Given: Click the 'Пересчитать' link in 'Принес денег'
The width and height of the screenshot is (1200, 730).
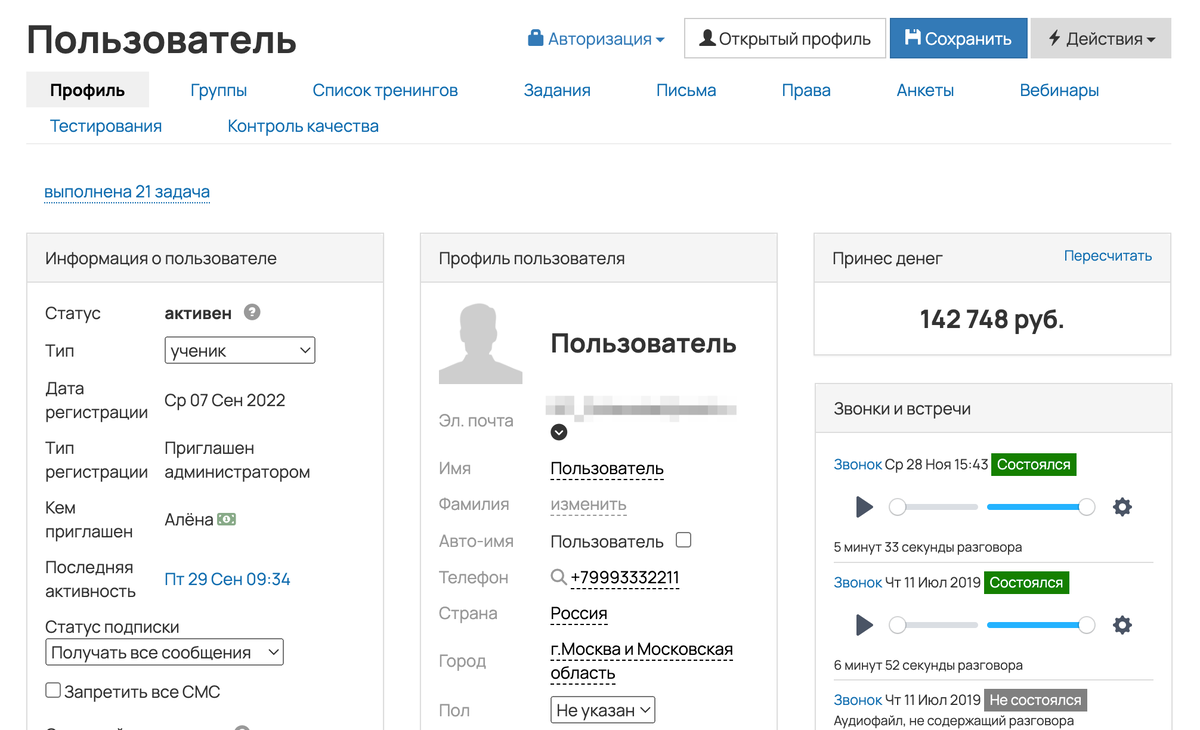Looking at the screenshot, I should 1109,256.
